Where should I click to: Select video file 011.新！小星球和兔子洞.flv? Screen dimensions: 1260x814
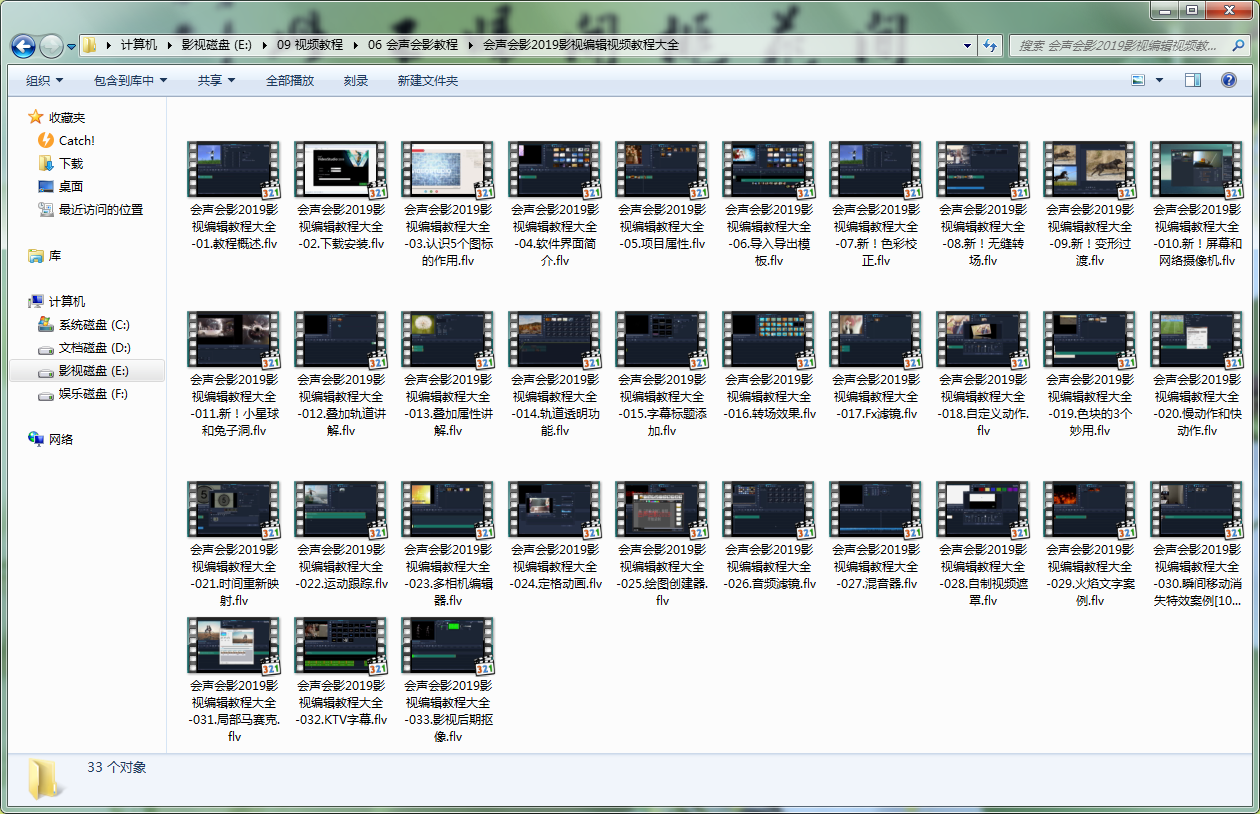(233, 373)
